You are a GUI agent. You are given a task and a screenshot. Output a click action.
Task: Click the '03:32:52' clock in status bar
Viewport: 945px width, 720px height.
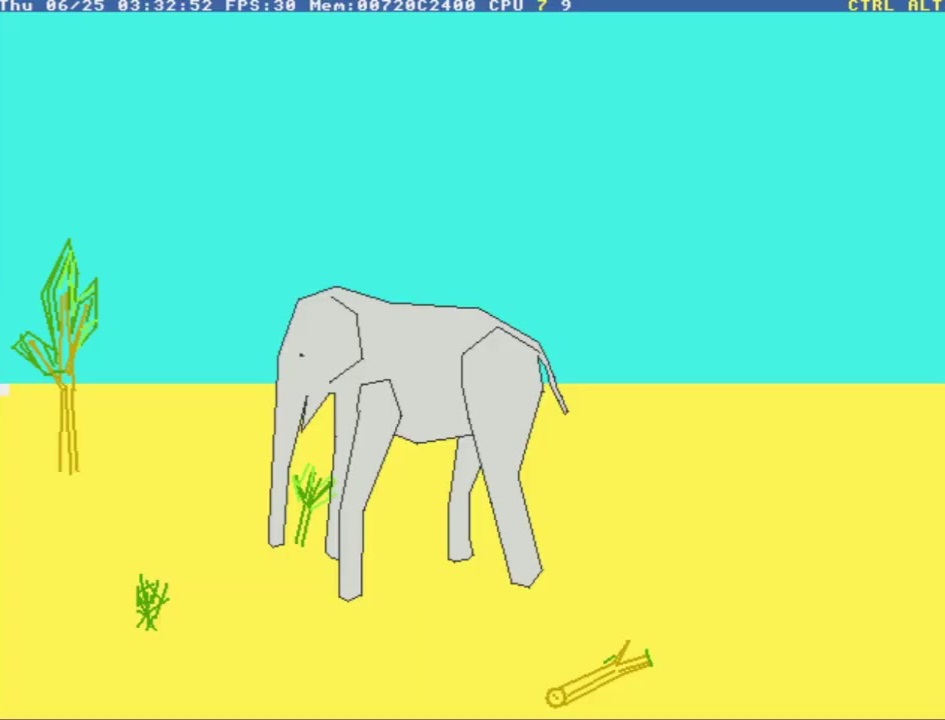[x=165, y=6]
